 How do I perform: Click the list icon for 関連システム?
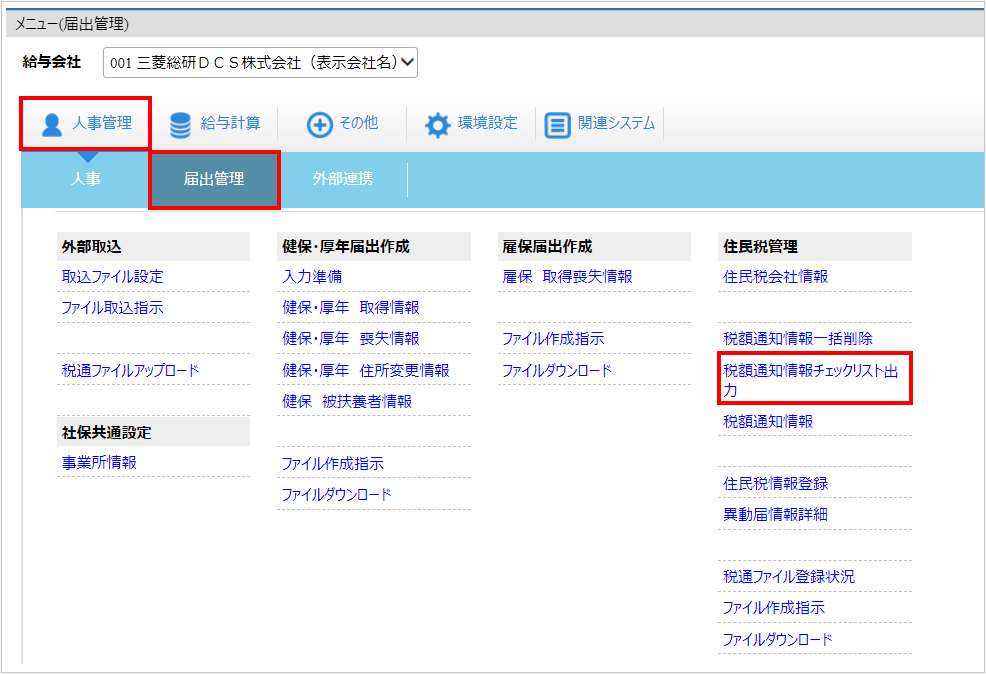[x=557, y=124]
